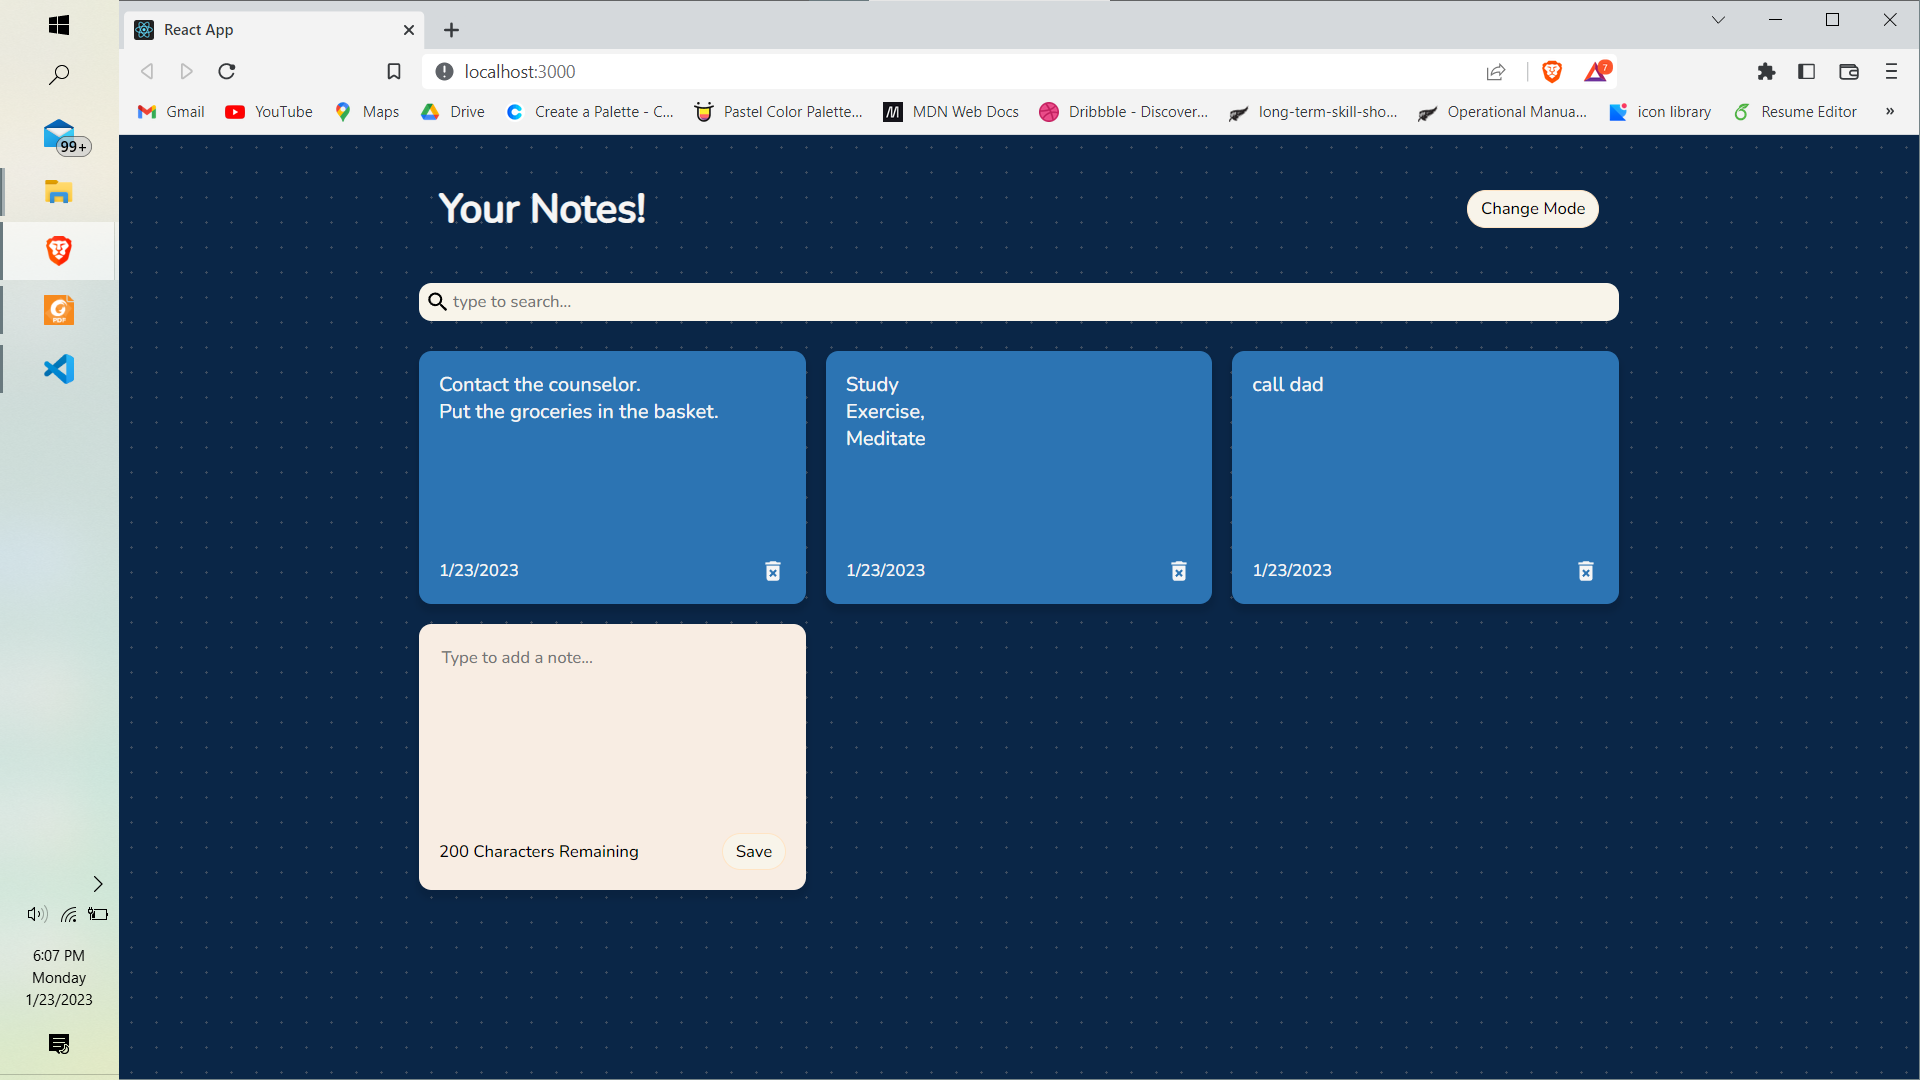Delete the "call dad" note
Screen dimensions: 1920x1080
(x=1585, y=571)
